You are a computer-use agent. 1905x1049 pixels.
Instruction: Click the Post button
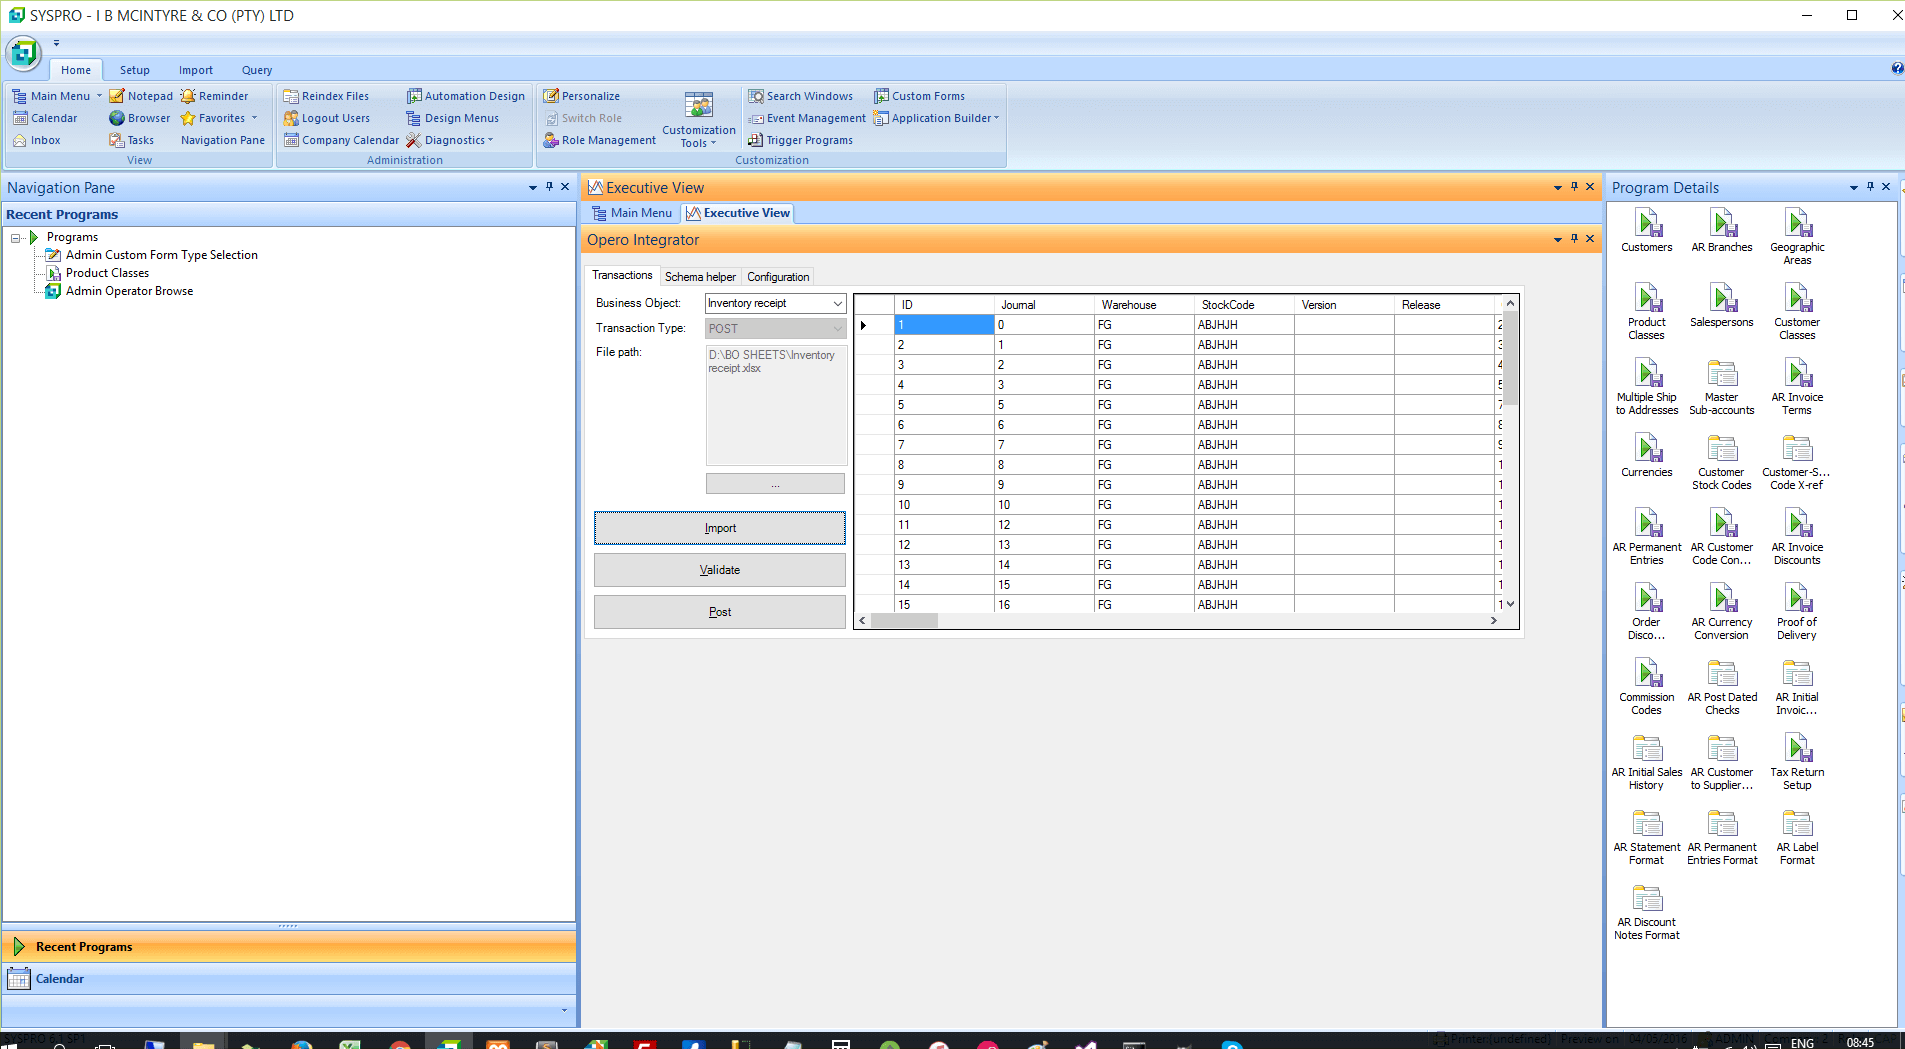[x=720, y=612]
